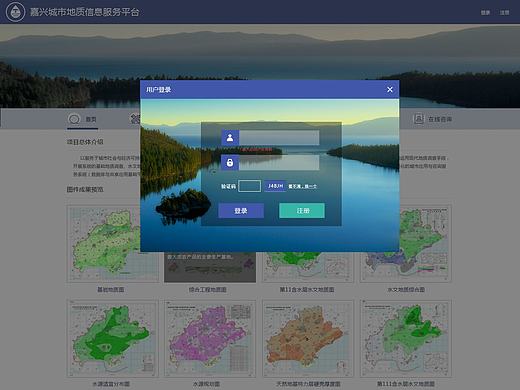The height and width of the screenshot is (390, 520).
Task: Click the platform logo icon in the header
Action: coord(15,12)
